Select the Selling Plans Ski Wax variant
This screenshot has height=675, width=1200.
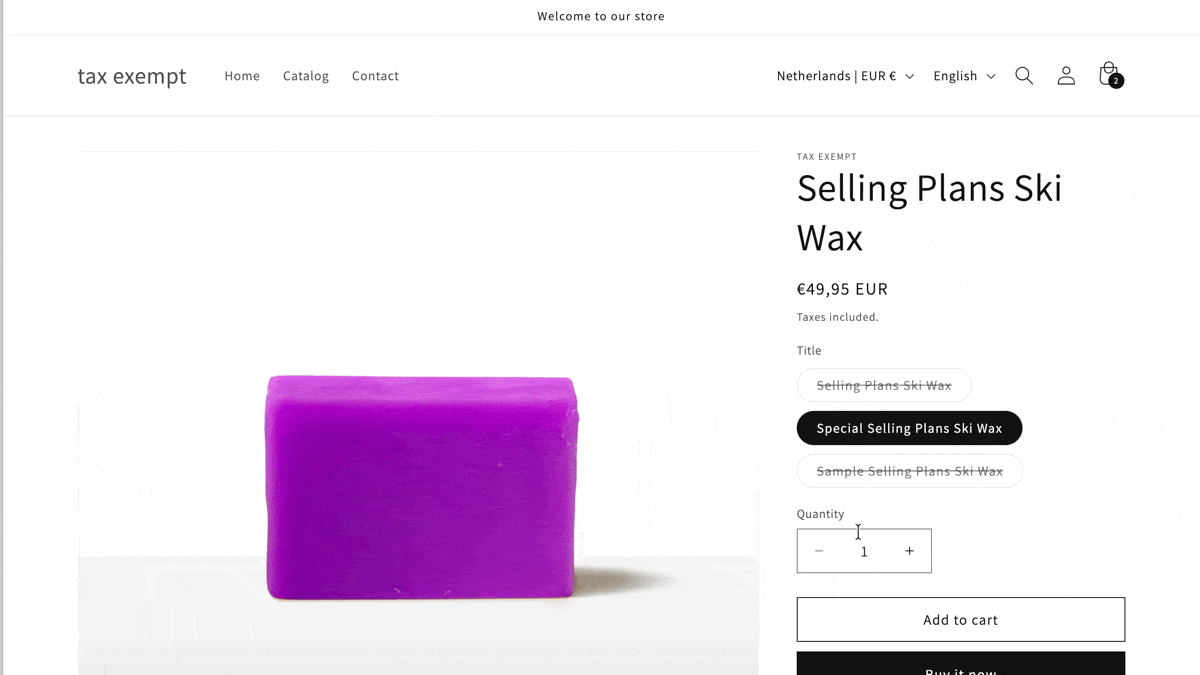coord(884,385)
